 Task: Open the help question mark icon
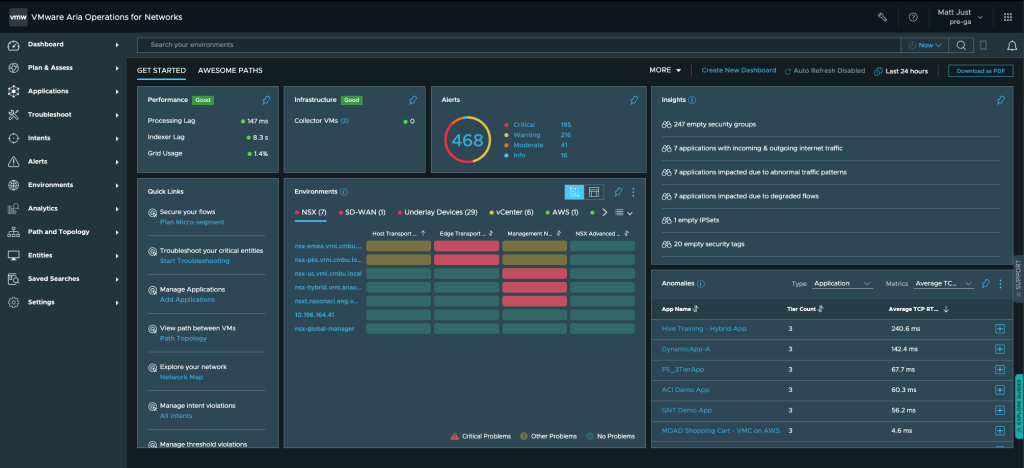(913, 17)
